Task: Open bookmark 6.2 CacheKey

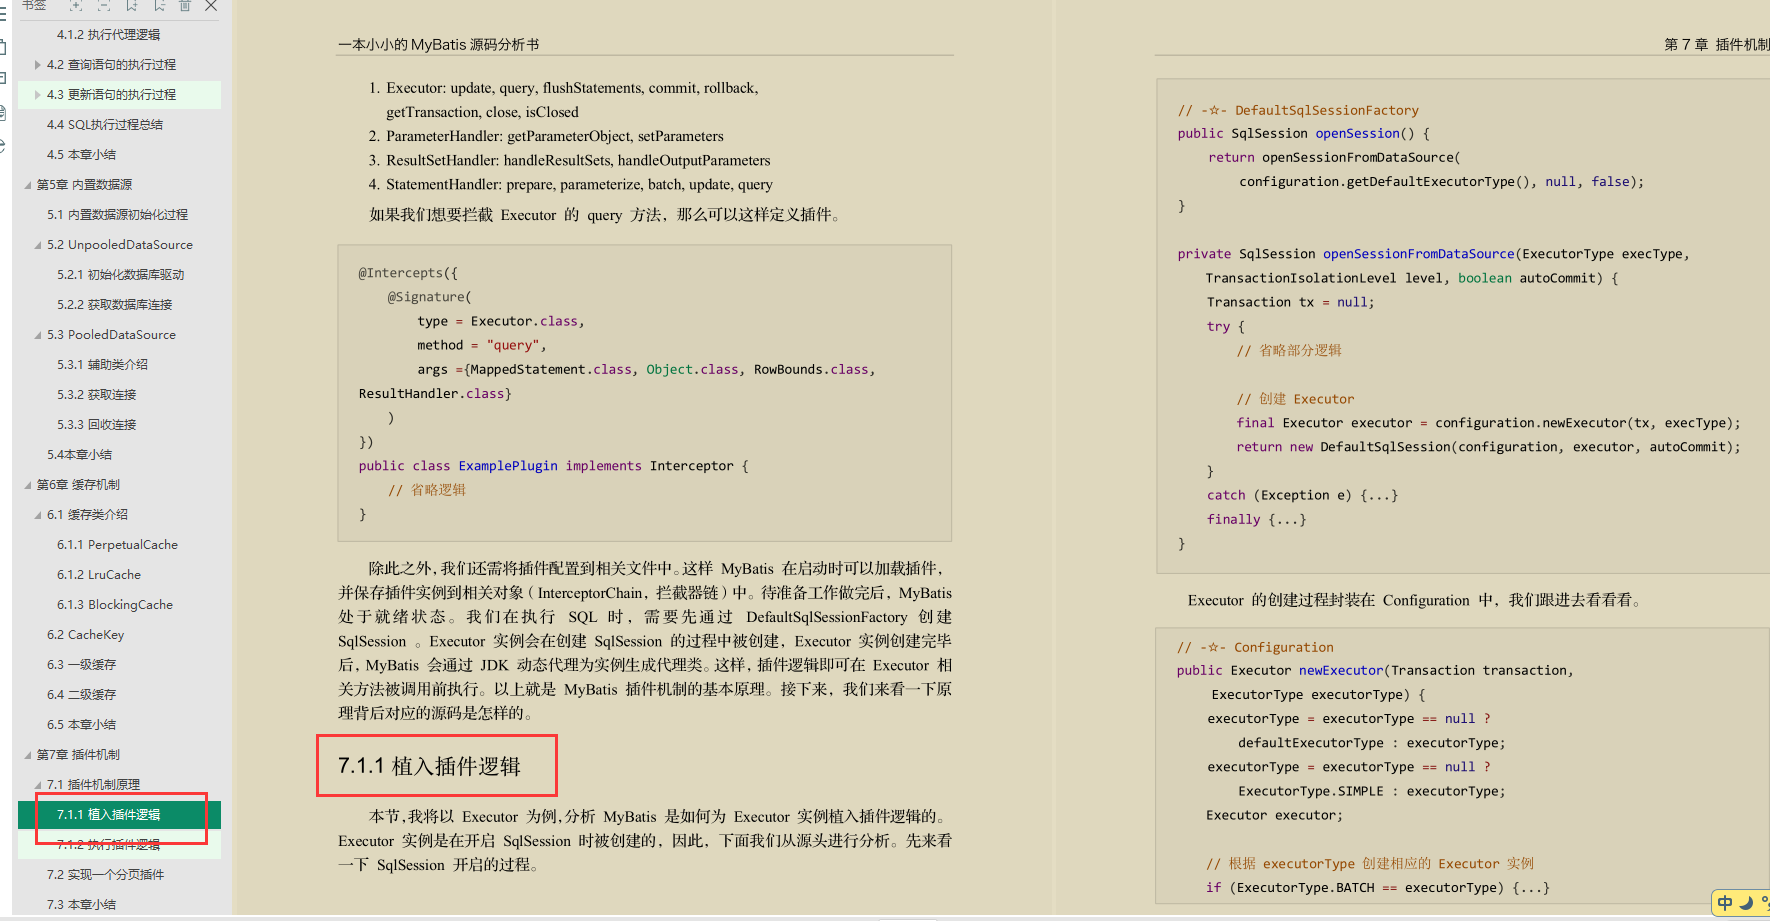Action: click(x=85, y=635)
